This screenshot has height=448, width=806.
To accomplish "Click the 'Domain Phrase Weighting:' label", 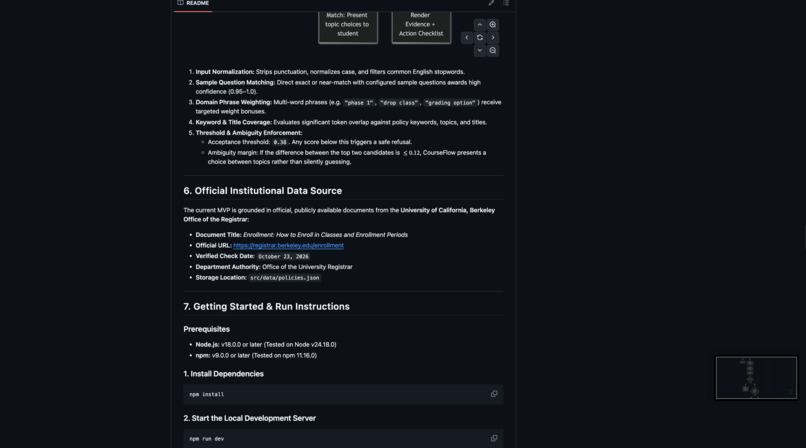I will pos(233,102).
